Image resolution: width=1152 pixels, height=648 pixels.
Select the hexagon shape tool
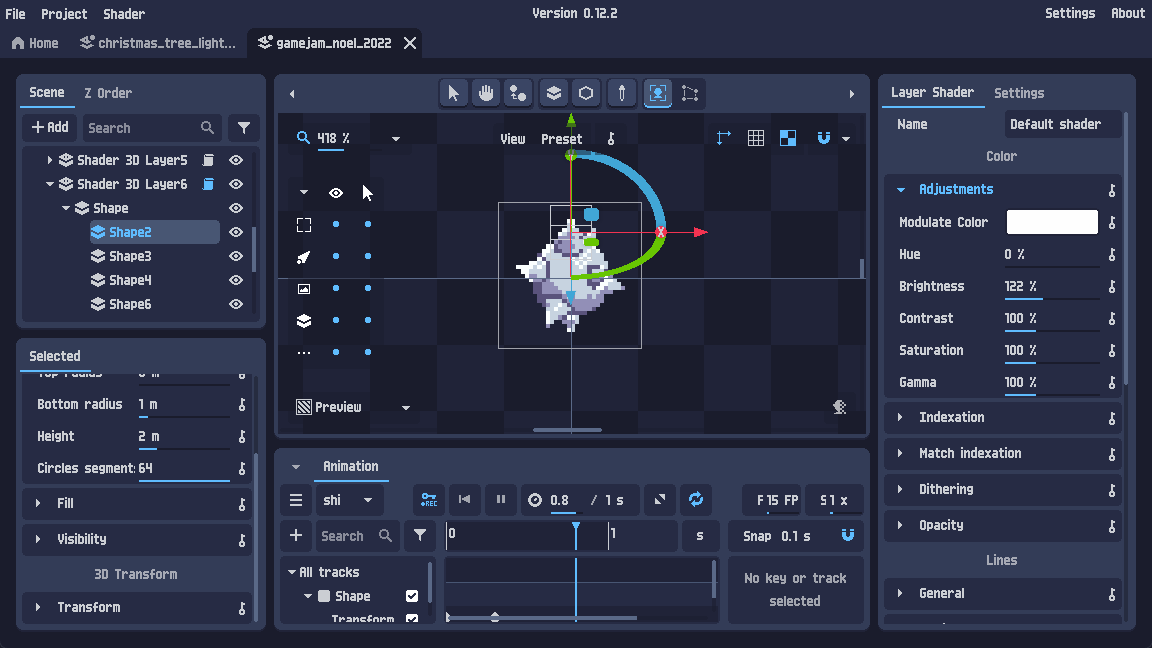tap(586, 93)
